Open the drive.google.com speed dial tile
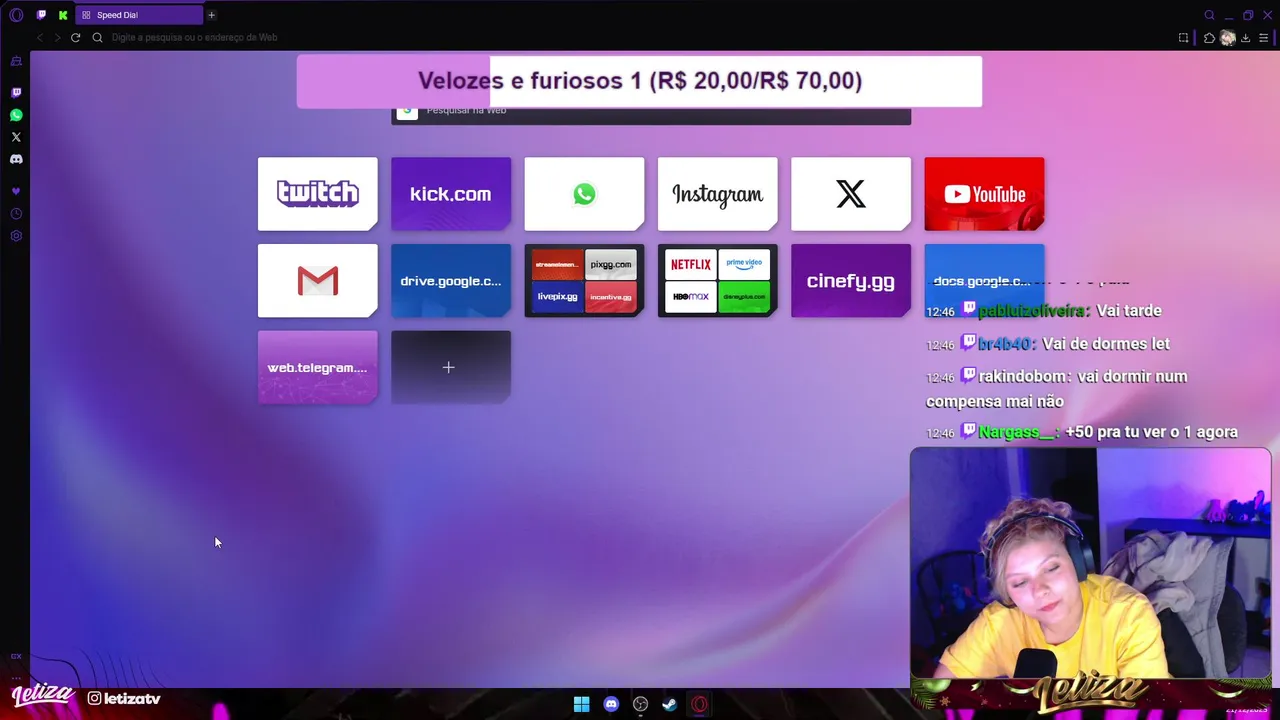This screenshot has height=720, width=1280. pos(451,281)
